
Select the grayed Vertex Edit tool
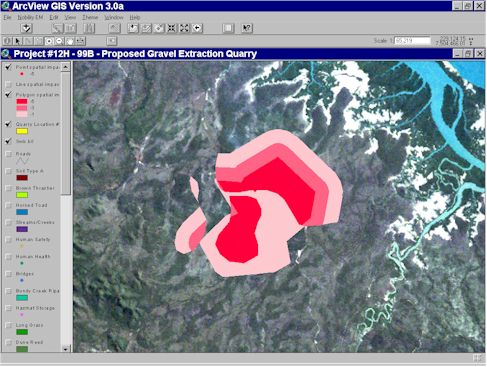(x=28, y=41)
